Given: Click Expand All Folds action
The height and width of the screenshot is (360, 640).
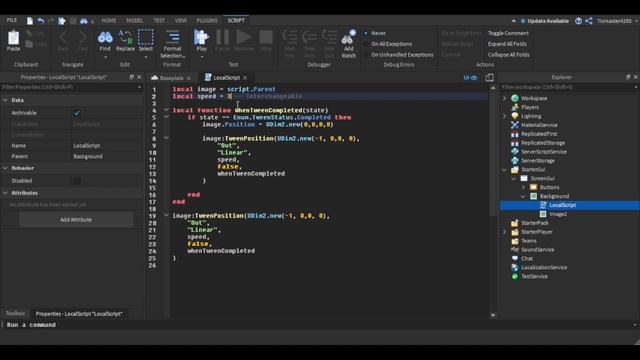Looking at the screenshot, I should point(507,44).
